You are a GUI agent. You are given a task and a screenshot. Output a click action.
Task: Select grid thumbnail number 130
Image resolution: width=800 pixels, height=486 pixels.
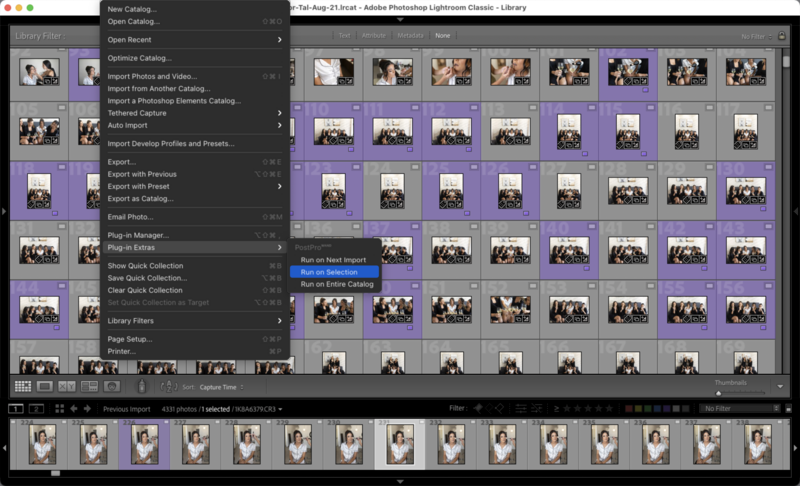click(745, 191)
